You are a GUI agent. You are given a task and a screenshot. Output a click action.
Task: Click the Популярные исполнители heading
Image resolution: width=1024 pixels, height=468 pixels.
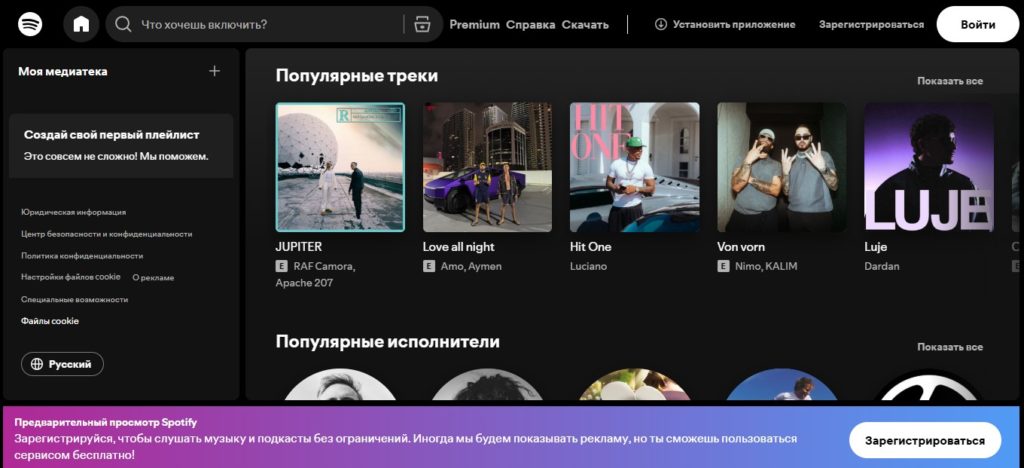click(x=387, y=341)
